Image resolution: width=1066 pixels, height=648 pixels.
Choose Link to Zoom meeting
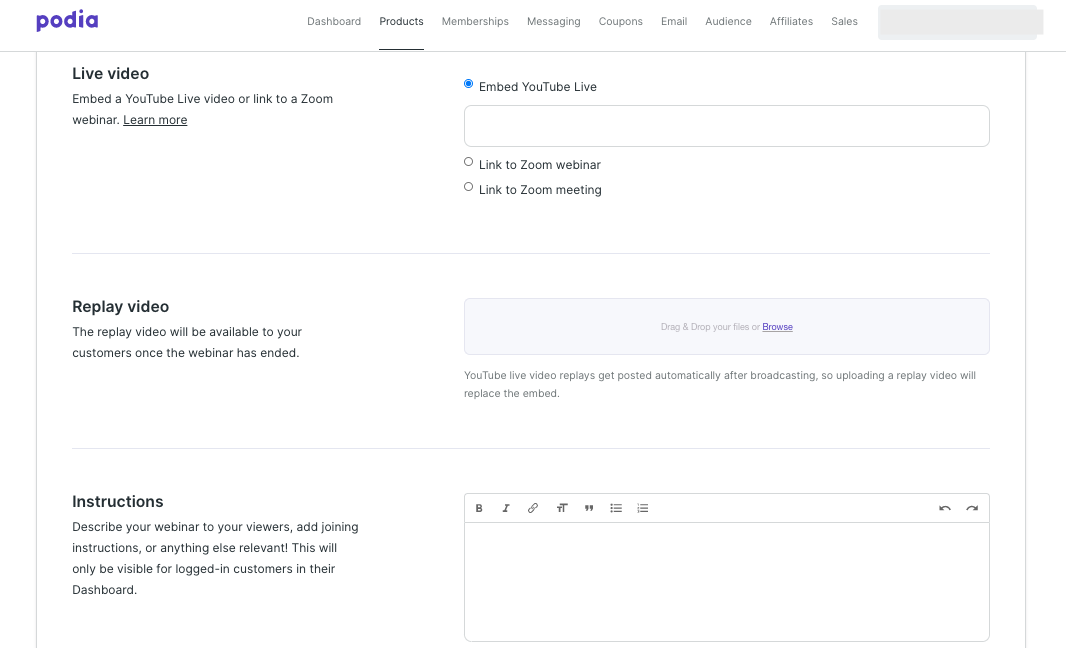[x=468, y=186]
